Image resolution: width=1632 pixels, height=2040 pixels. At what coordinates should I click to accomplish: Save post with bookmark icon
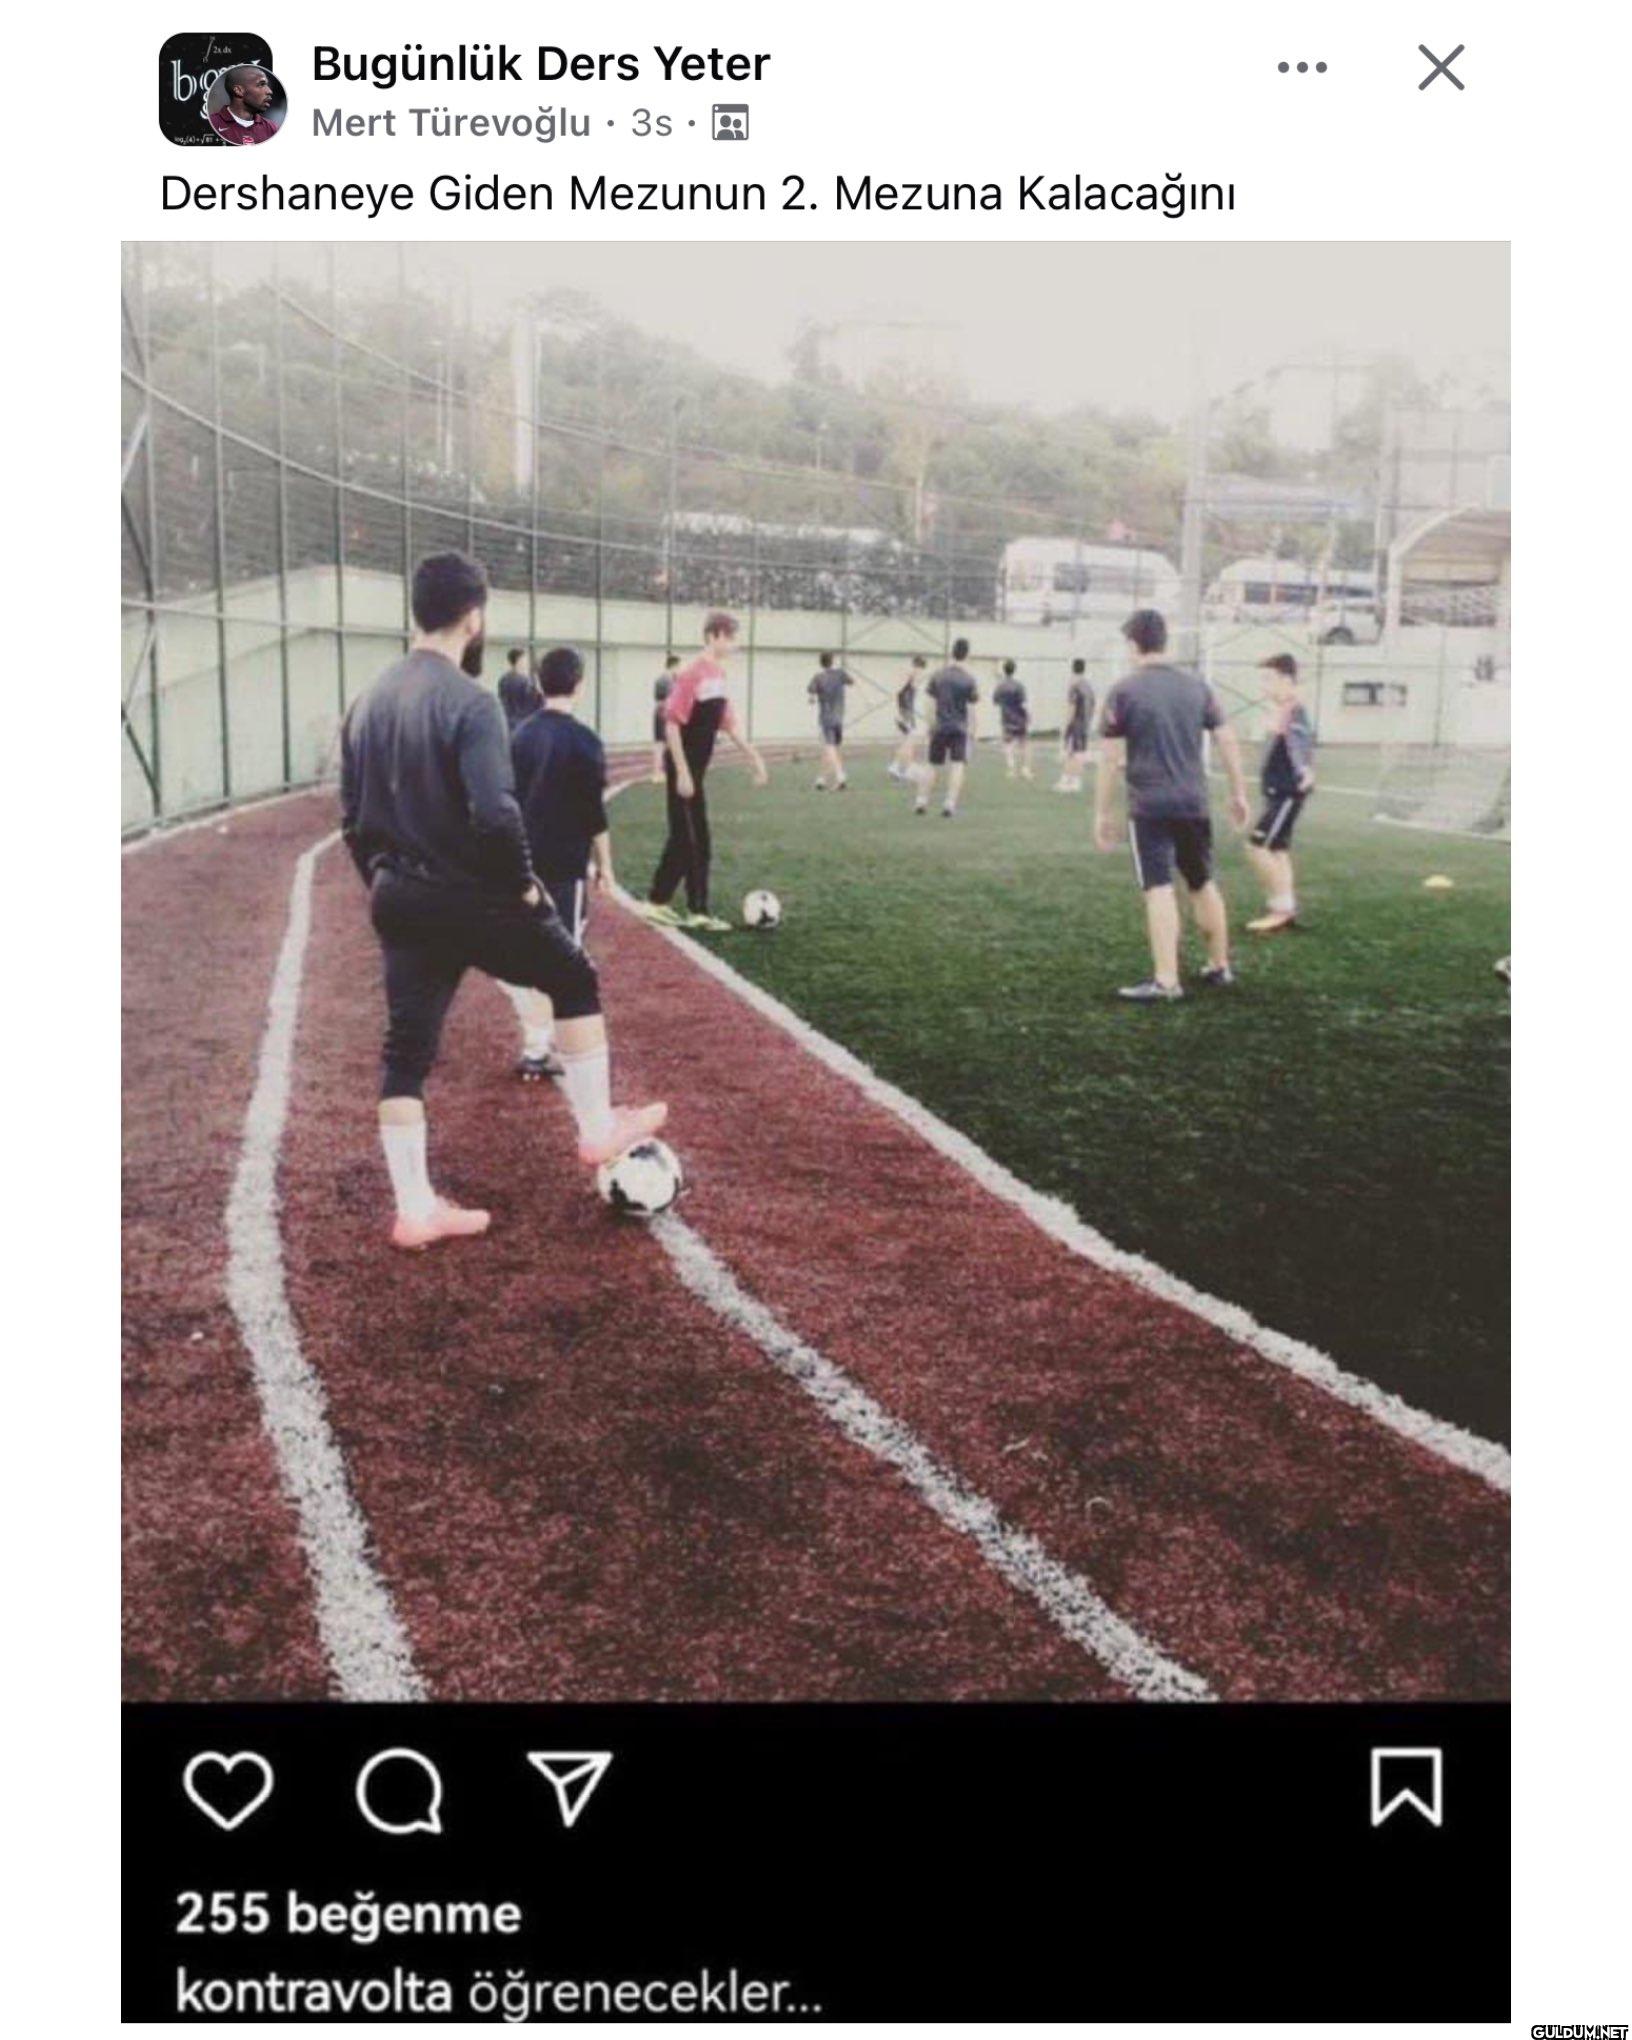[x=1406, y=1787]
